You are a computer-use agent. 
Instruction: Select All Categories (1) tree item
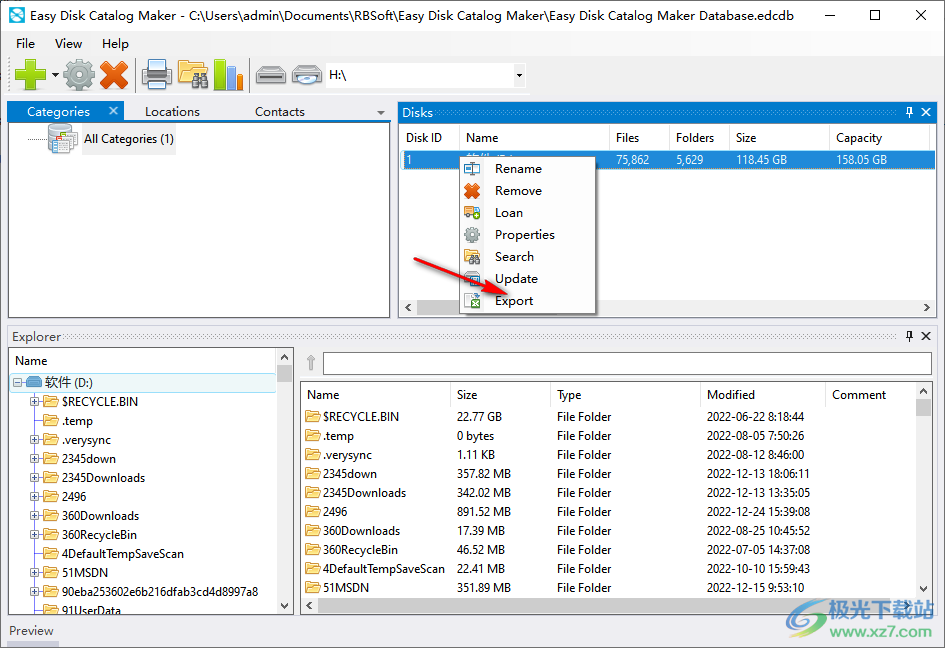[x=129, y=139]
